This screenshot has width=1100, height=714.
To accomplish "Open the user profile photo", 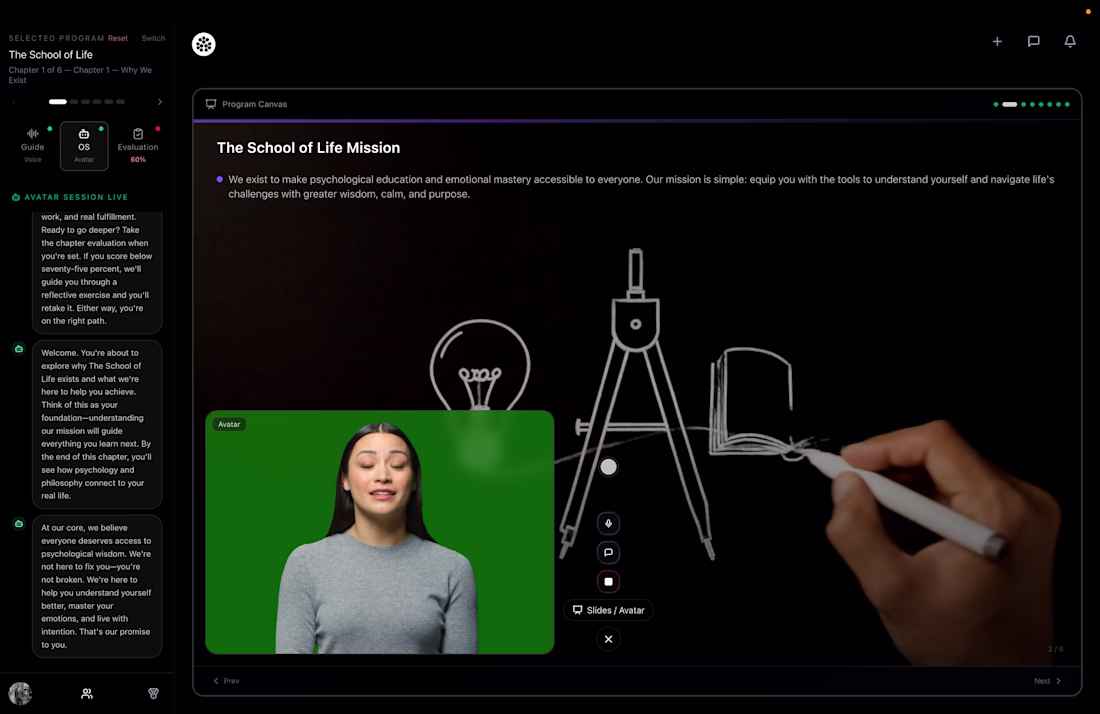I will tap(20, 694).
